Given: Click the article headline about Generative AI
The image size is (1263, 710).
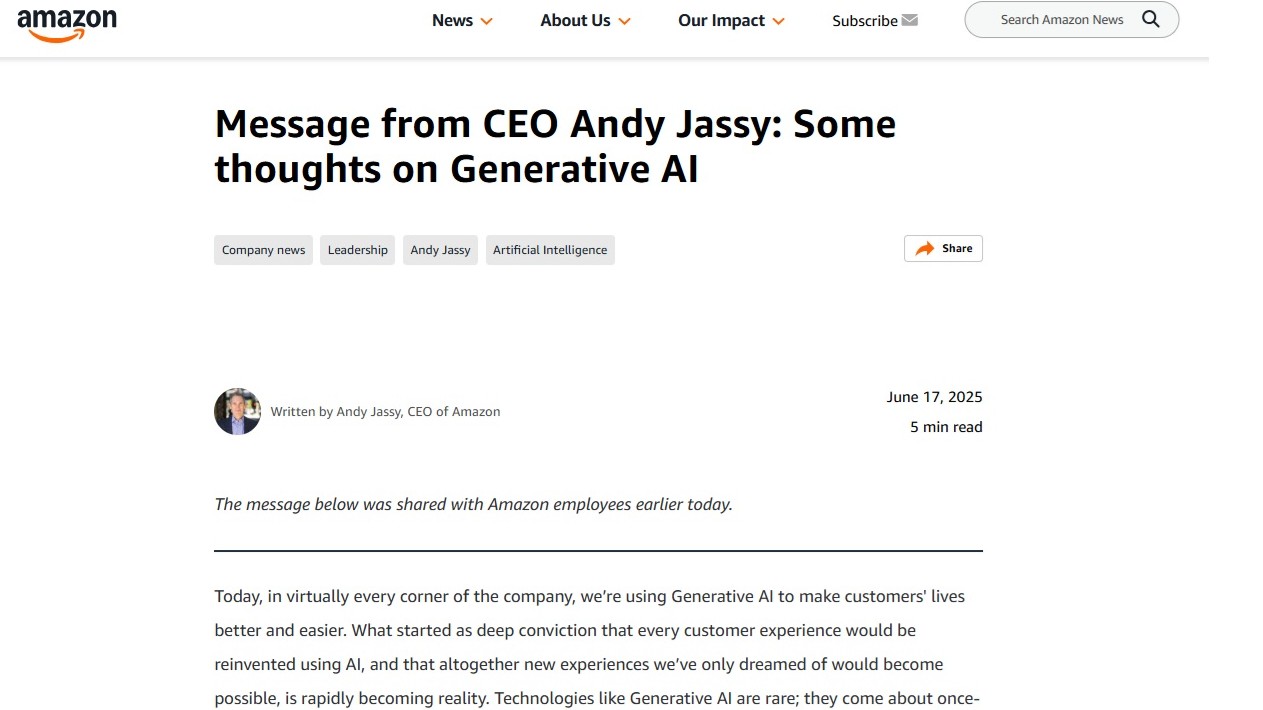Looking at the screenshot, I should tap(555, 146).
